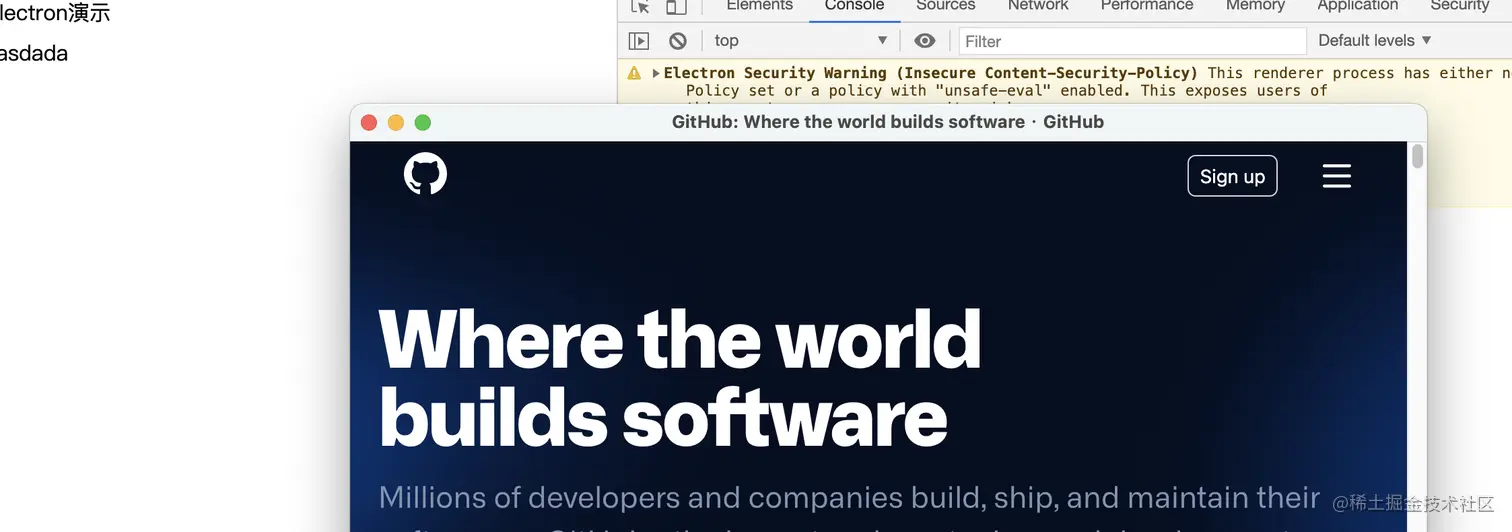Click the GitHub window title text
Image resolution: width=1512 pixels, height=532 pixels.
click(888, 122)
